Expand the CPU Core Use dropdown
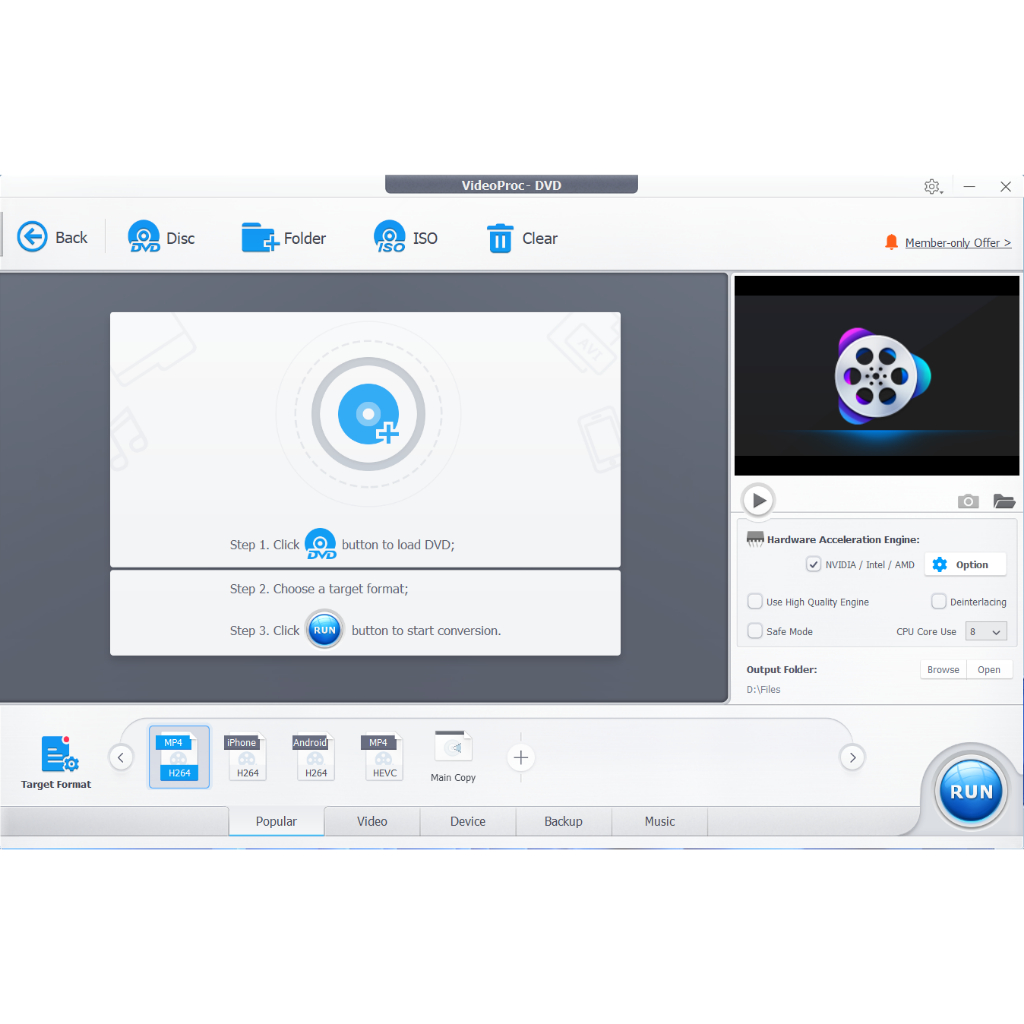1024x1024 pixels. [x=985, y=632]
